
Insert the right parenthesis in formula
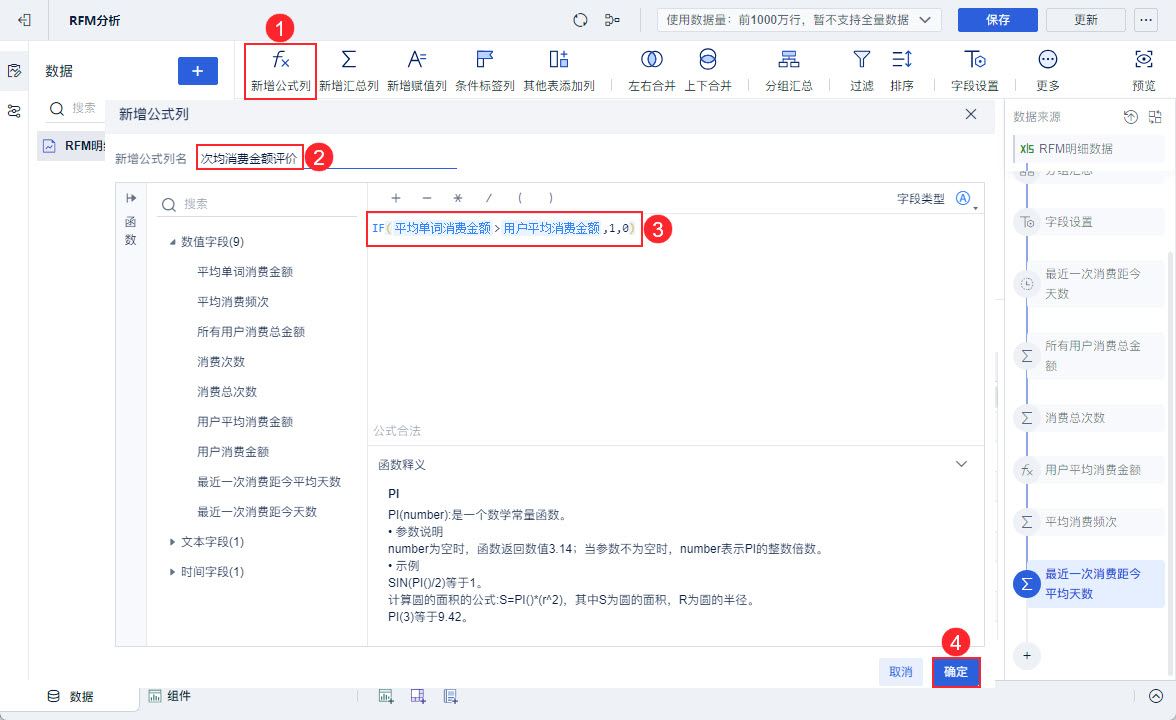pyautogui.click(x=550, y=198)
